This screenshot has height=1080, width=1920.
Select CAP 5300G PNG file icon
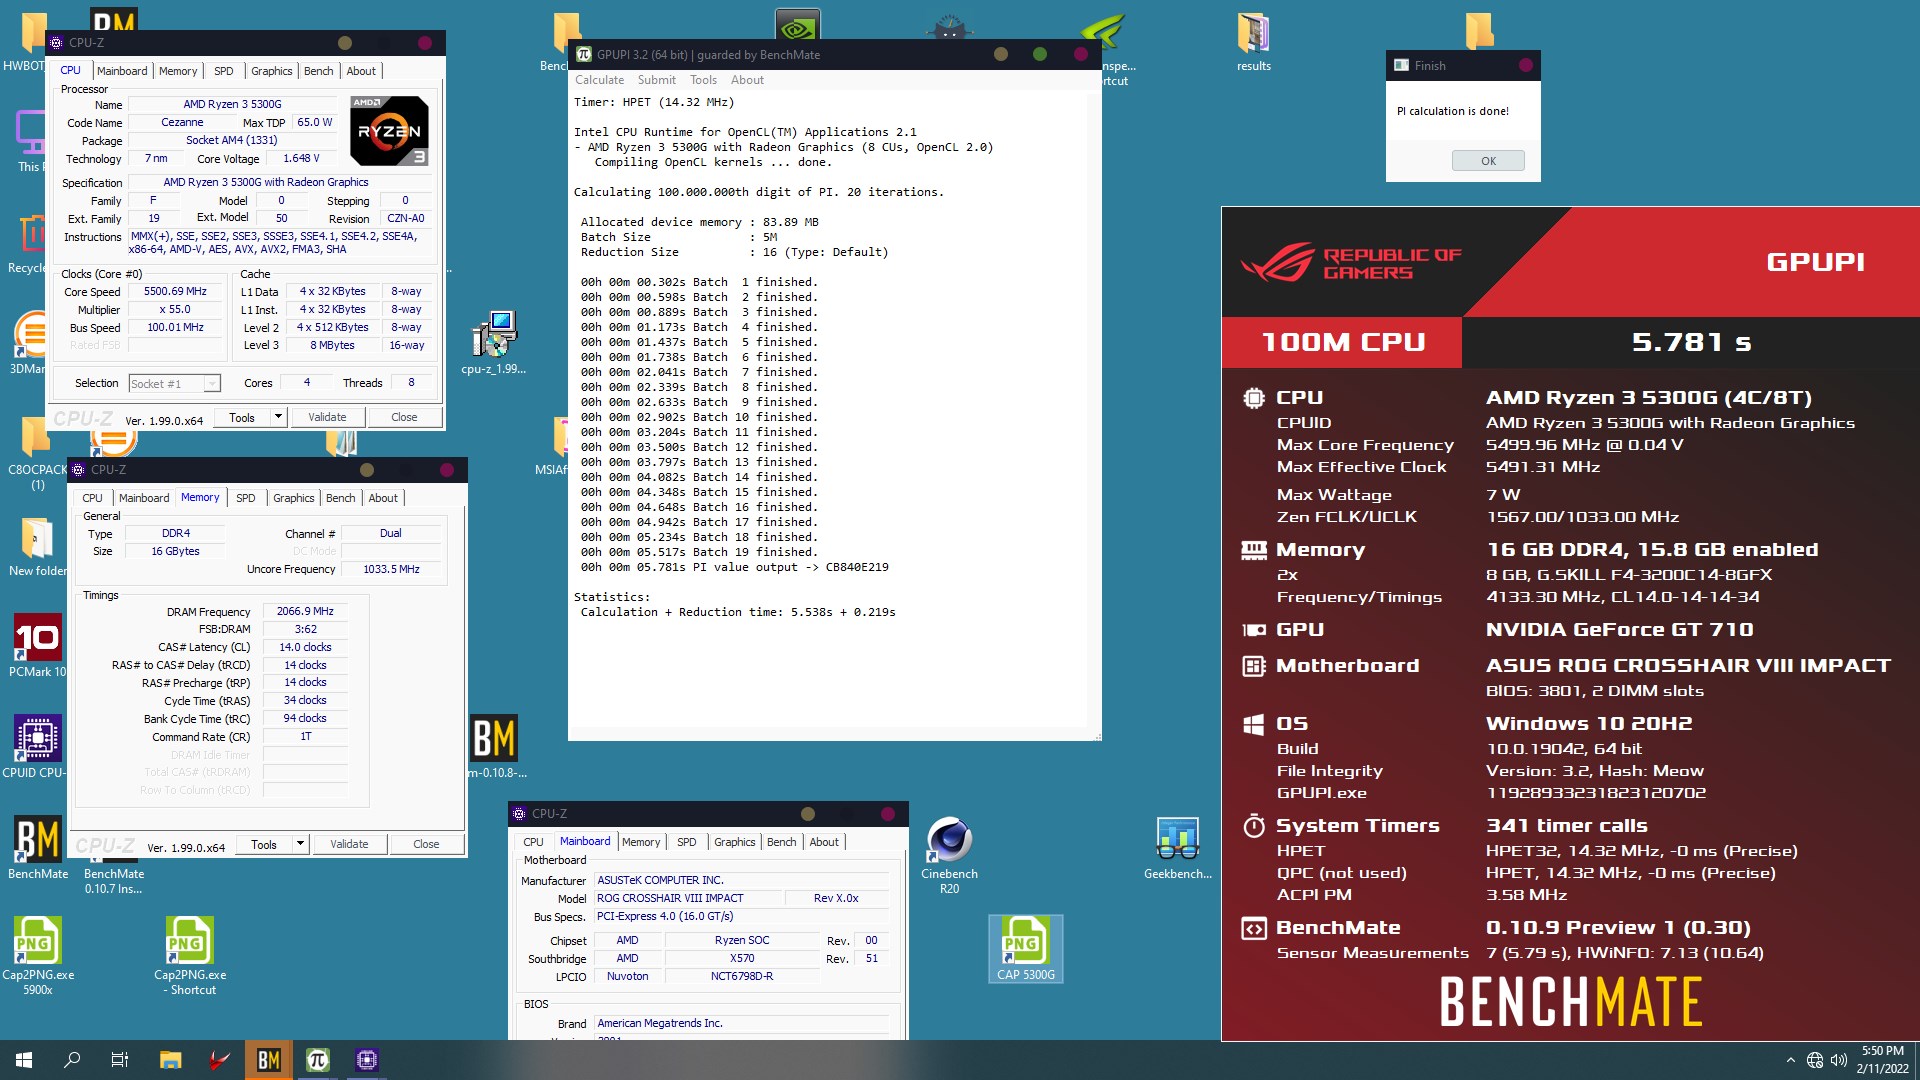[x=1025, y=948]
